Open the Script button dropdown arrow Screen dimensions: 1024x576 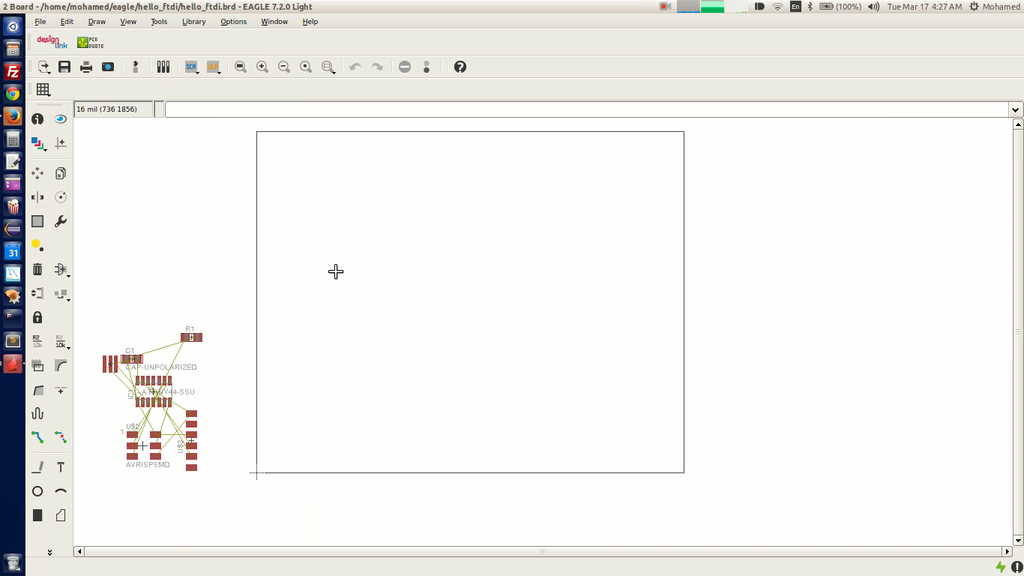pyautogui.click(x=197, y=72)
